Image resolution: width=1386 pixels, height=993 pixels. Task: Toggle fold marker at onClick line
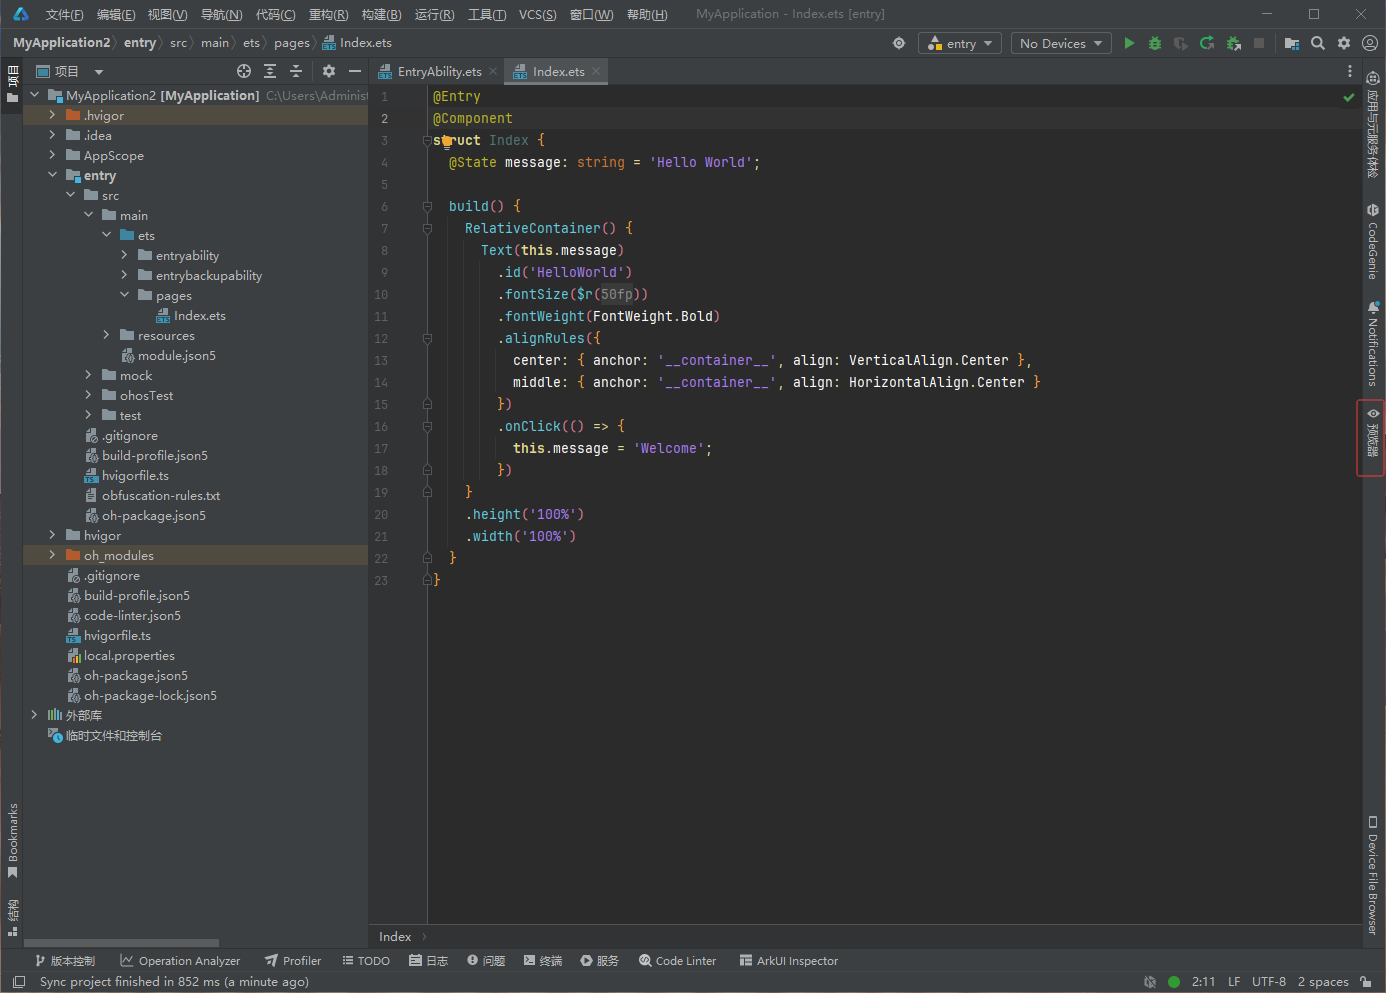pyautogui.click(x=427, y=426)
